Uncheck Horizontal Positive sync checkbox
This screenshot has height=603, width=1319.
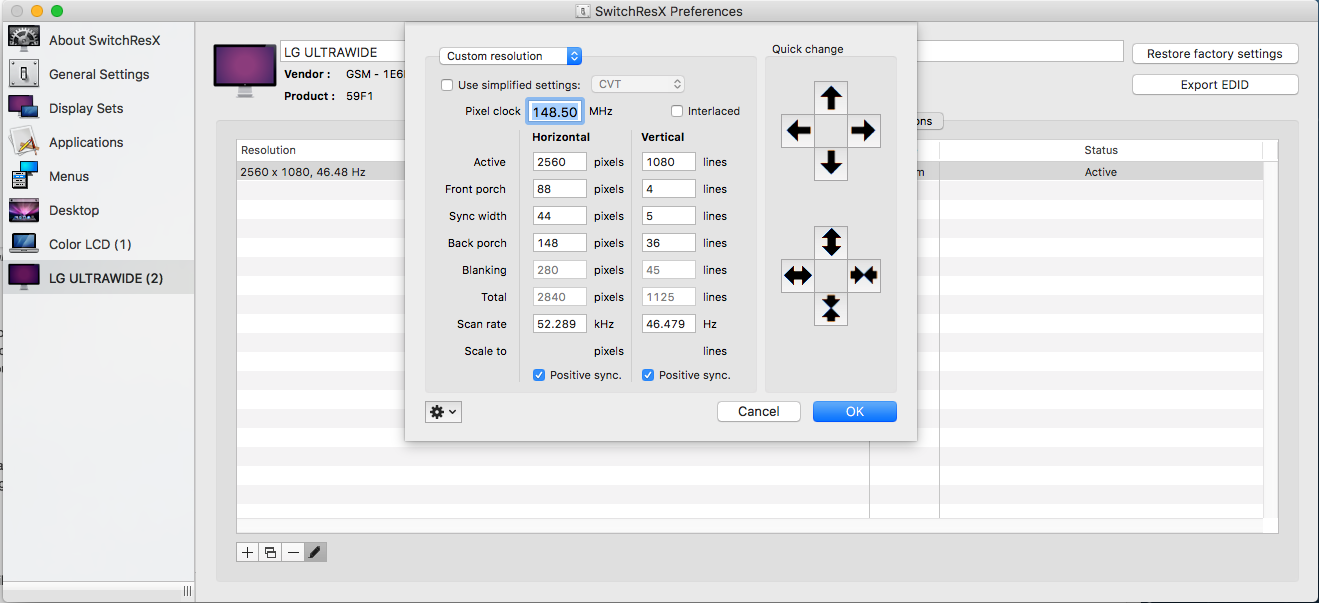click(540, 375)
